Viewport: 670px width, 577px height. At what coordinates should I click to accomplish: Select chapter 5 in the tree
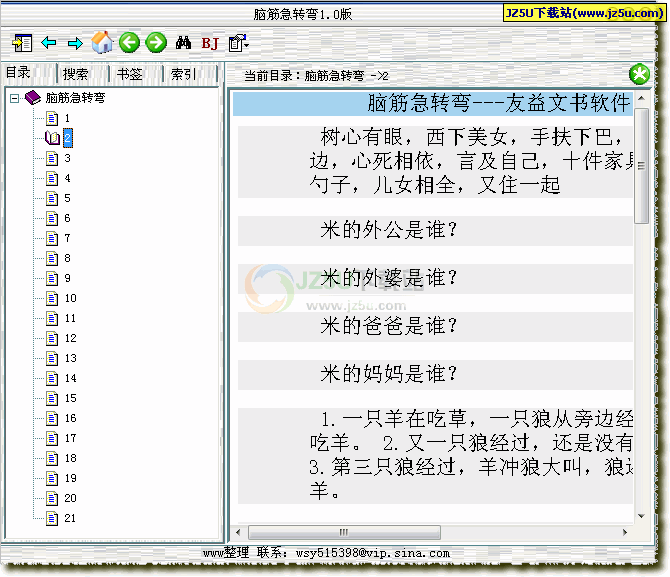pos(67,198)
